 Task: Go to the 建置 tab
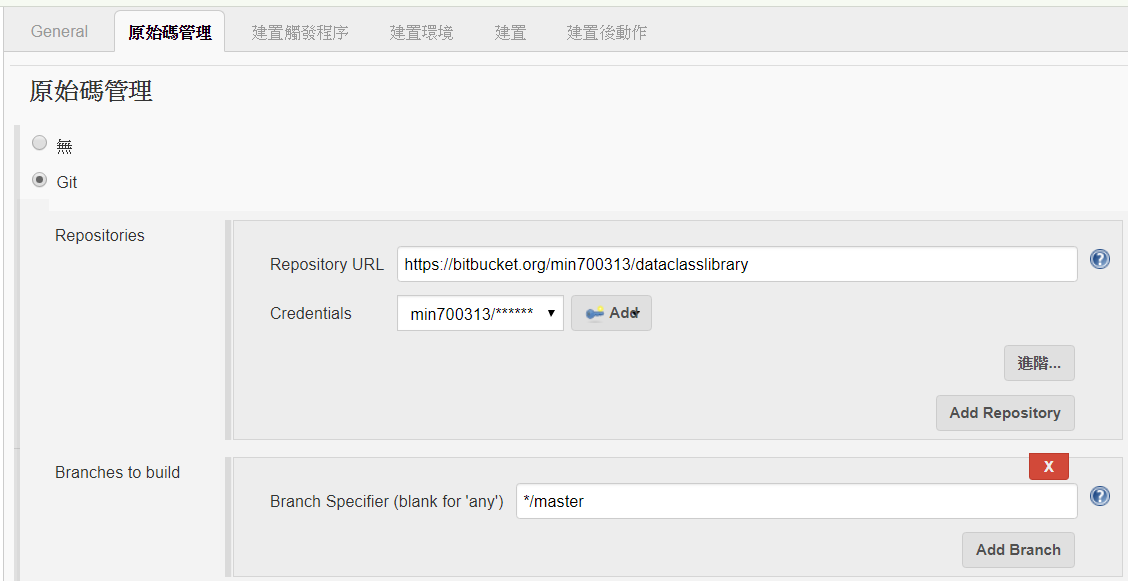tap(510, 32)
